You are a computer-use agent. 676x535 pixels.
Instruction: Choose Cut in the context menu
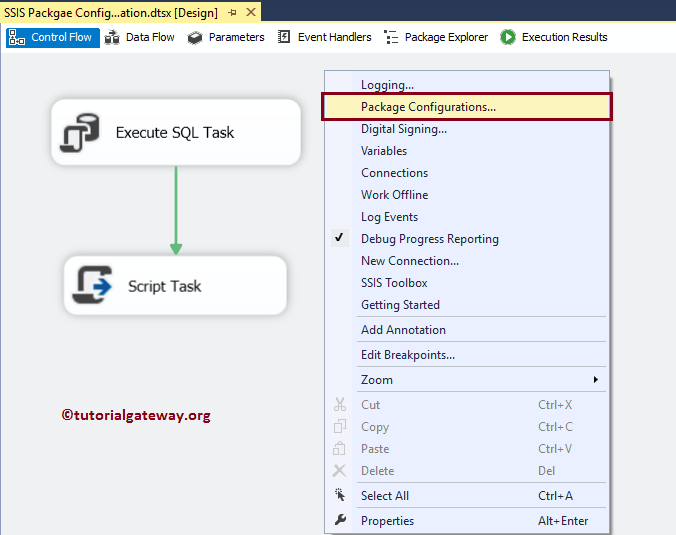point(467,405)
